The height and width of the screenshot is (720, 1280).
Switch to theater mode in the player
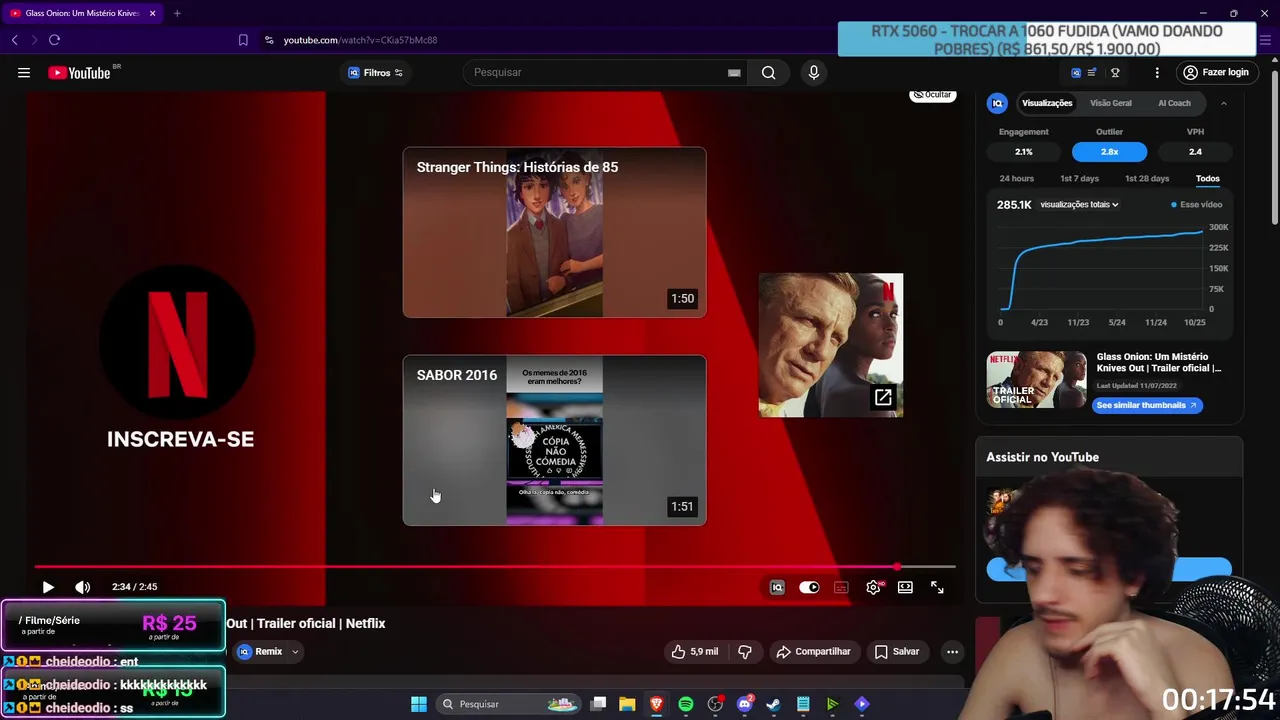point(905,587)
